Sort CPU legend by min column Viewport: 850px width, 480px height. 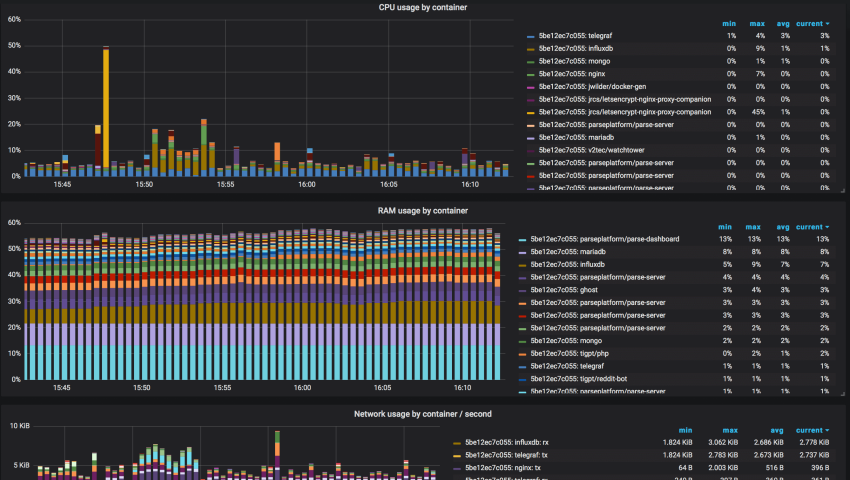(731, 23)
